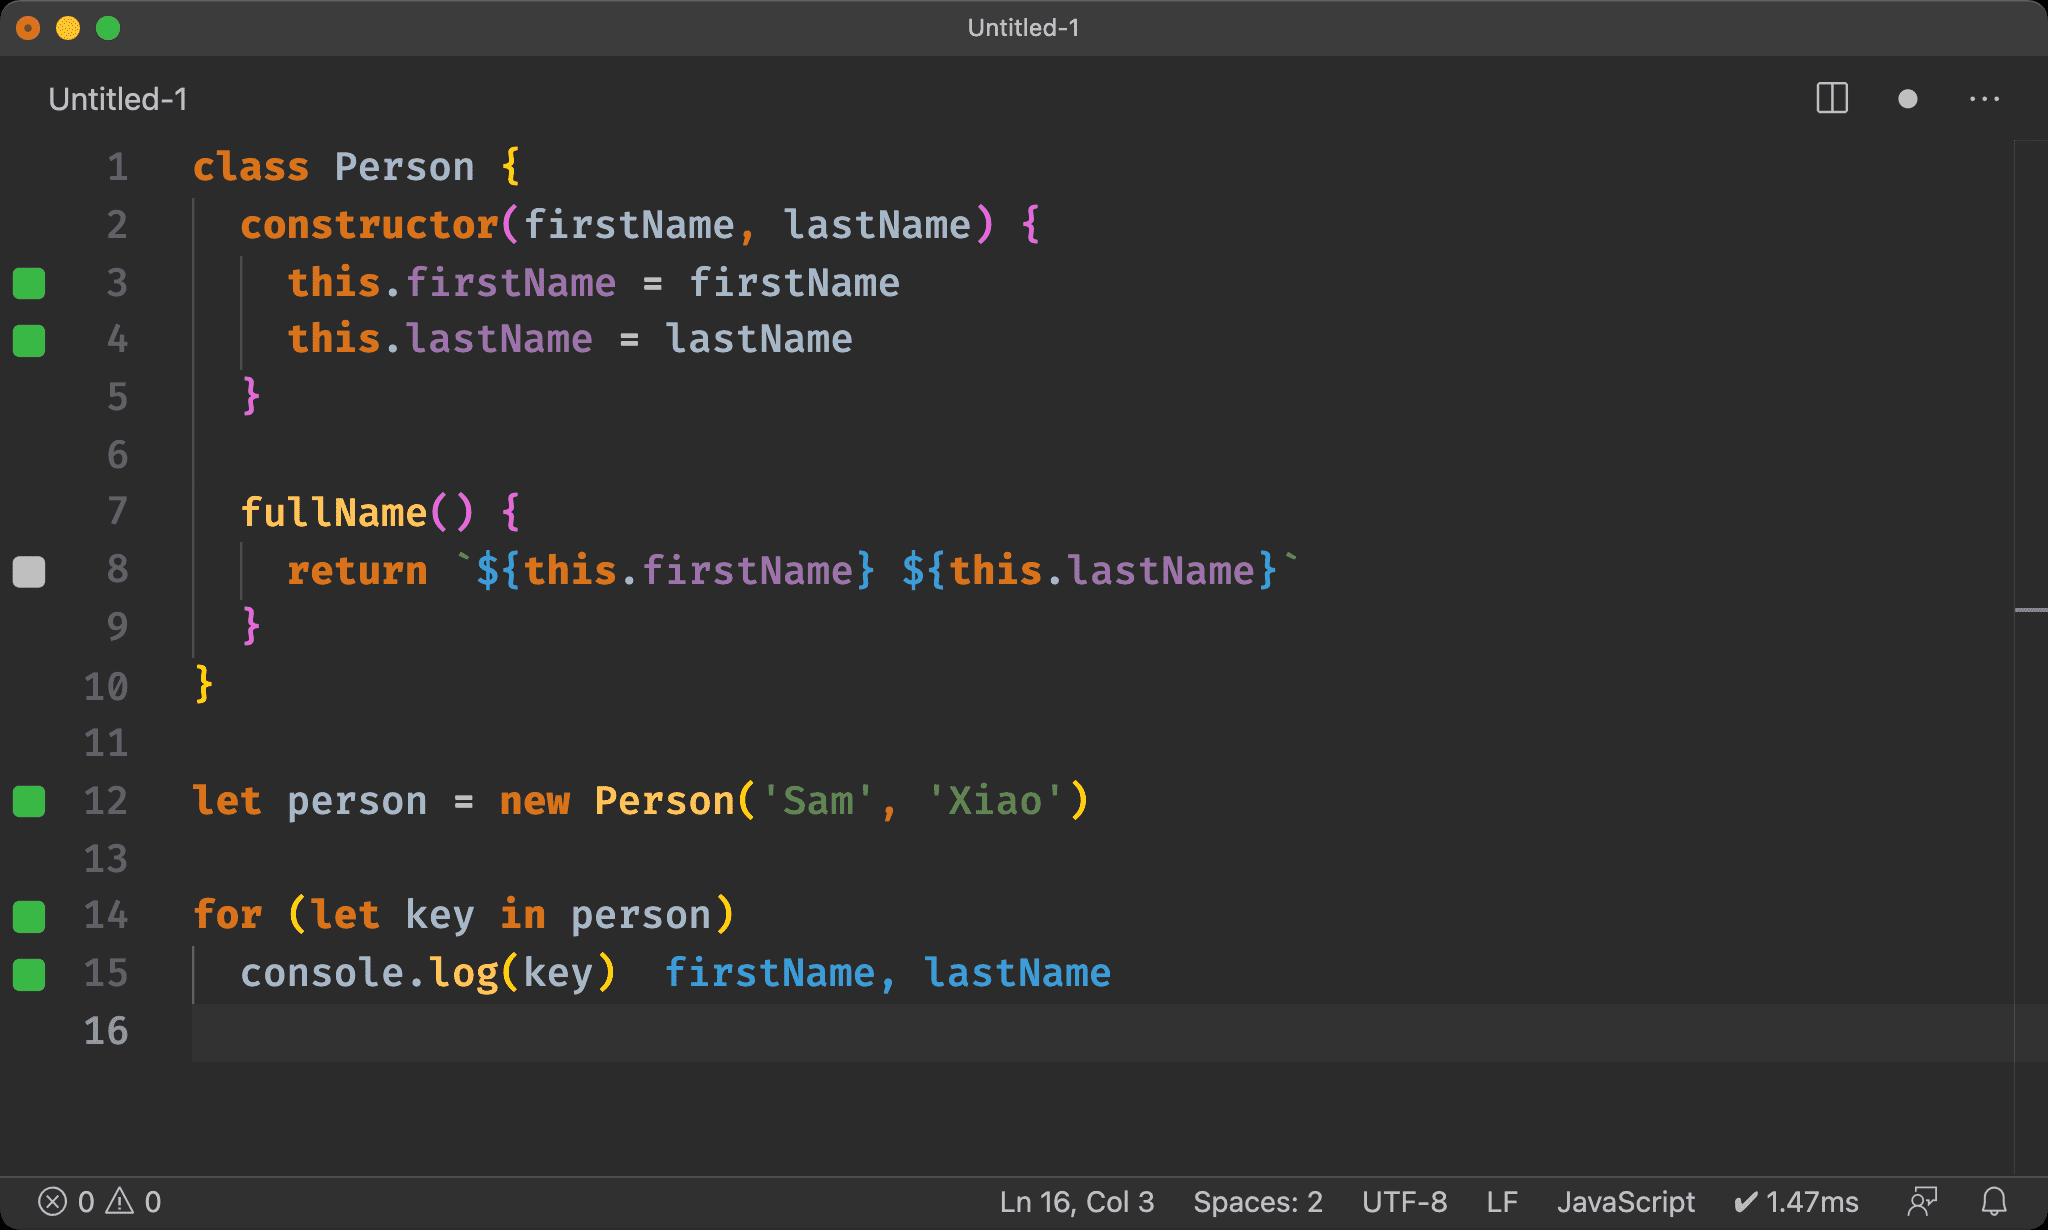Click the split editor right icon
This screenshot has height=1230, width=2048.
(x=1831, y=99)
